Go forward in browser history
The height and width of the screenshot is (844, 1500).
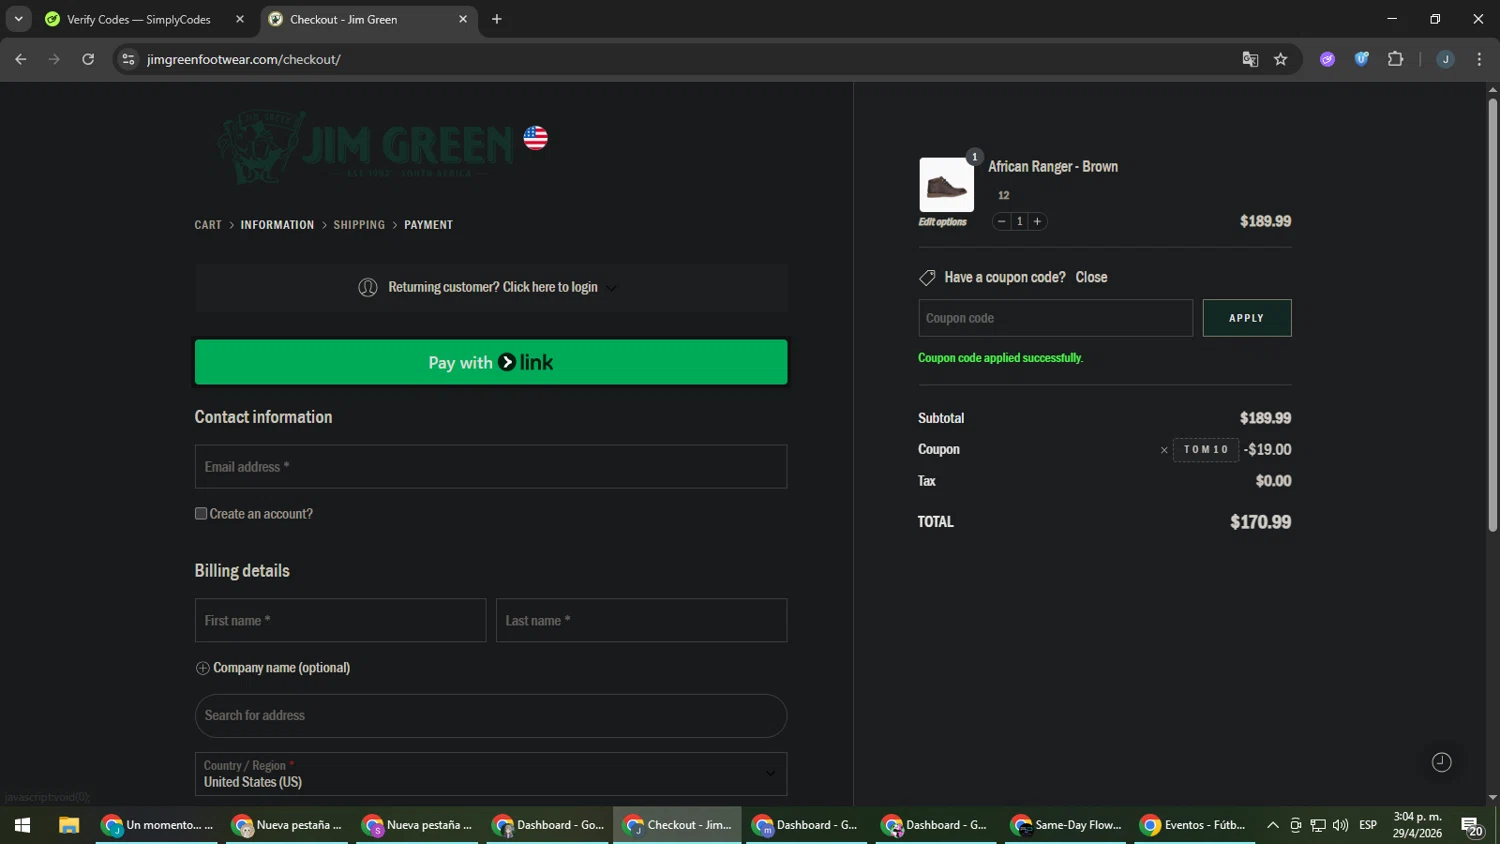pyautogui.click(x=54, y=59)
